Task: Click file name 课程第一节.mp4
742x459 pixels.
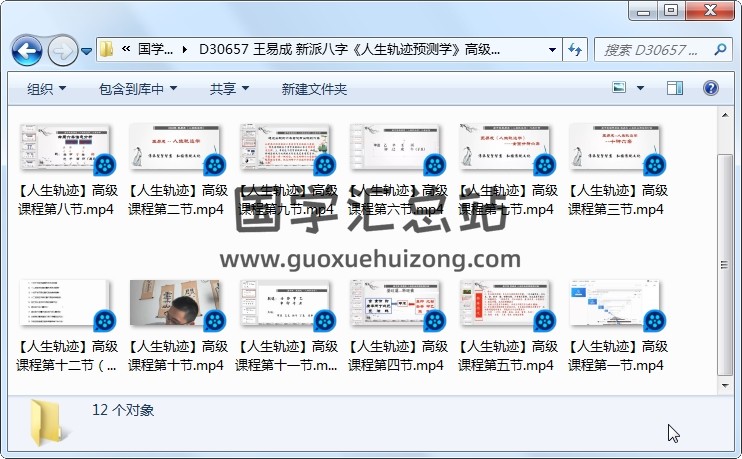Action: click(616, 365)
